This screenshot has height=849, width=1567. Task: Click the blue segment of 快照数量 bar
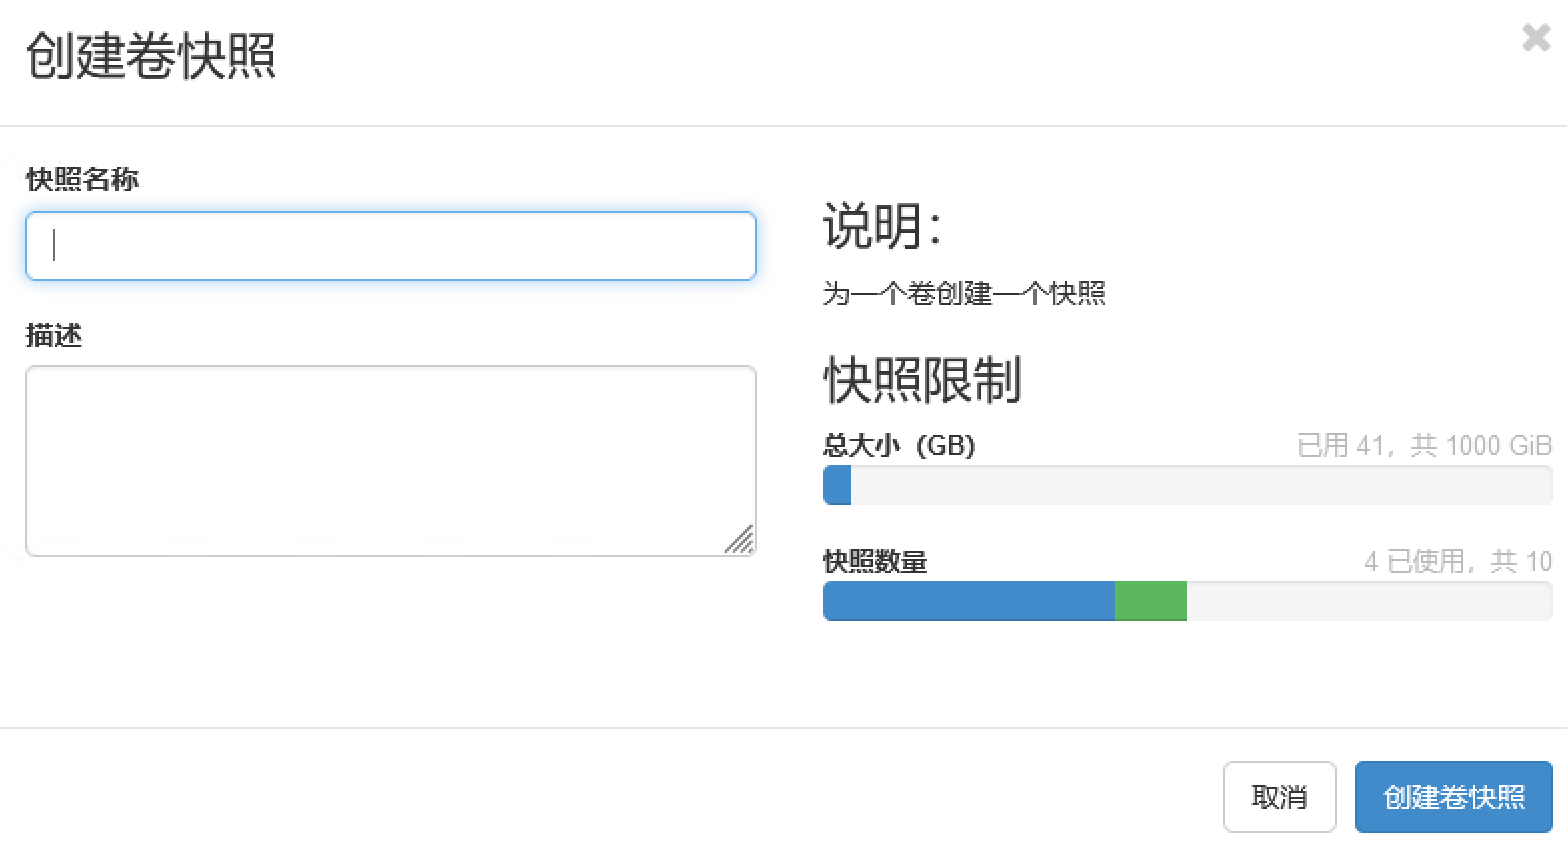click(968, 601)
